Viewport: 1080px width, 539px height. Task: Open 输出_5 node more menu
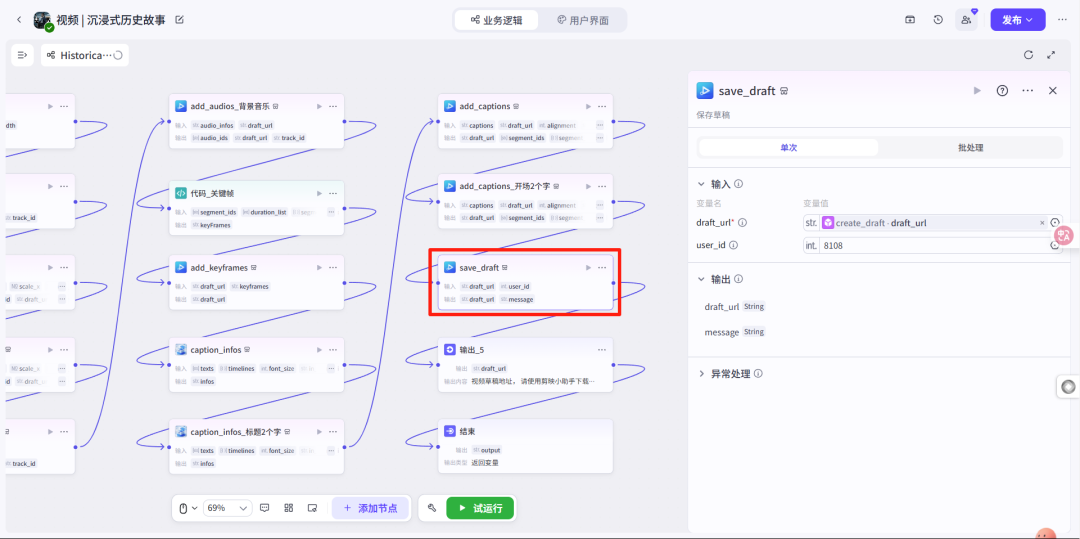point(602,350)
